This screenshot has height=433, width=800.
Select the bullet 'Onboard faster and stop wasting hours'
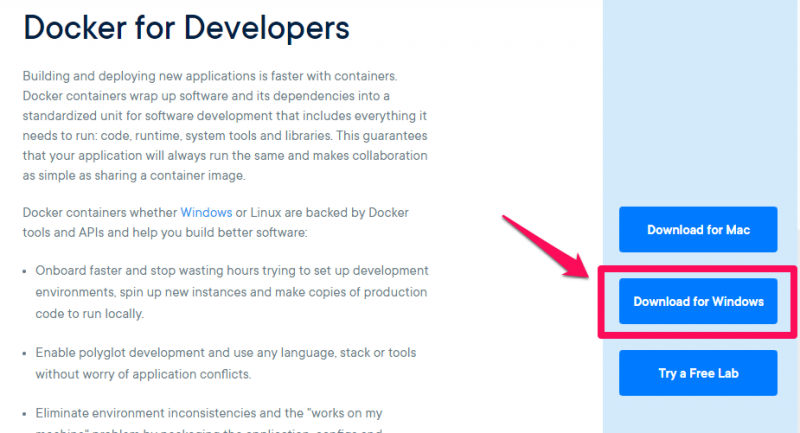(232, 292)
